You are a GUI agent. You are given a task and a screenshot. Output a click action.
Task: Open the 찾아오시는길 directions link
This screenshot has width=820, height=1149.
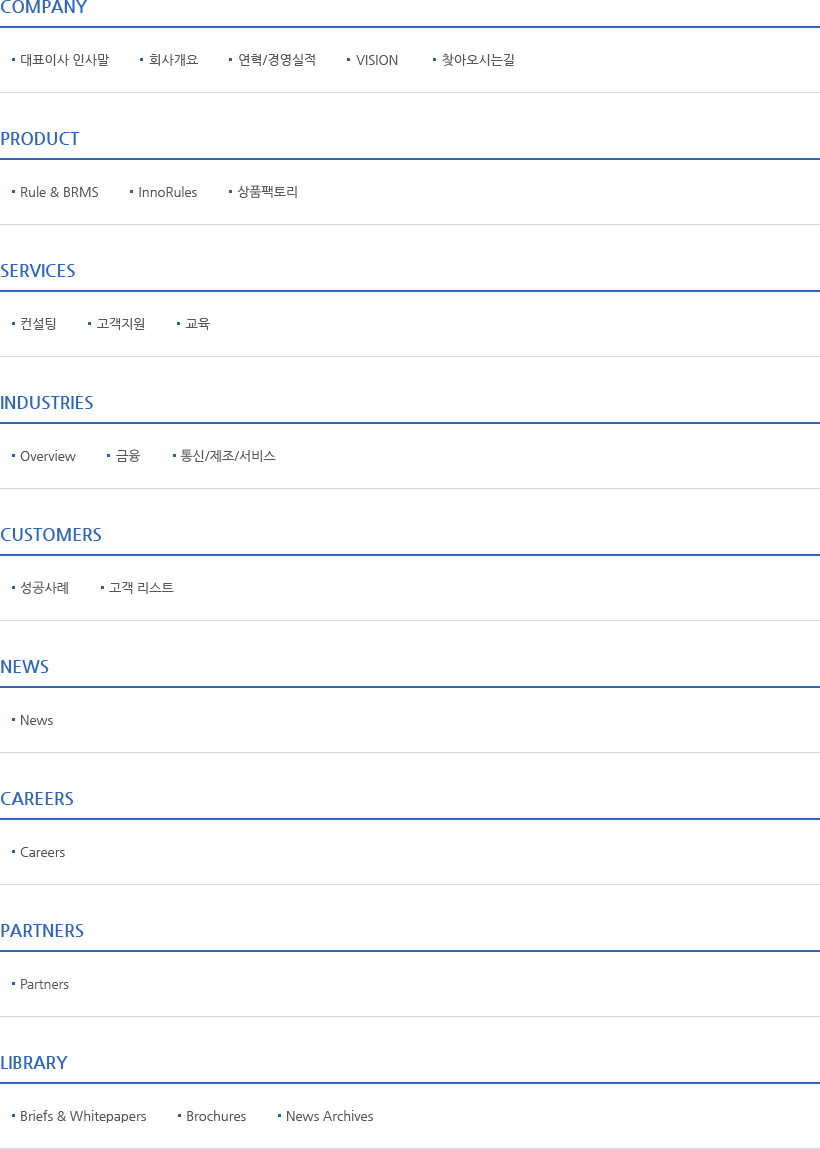click(x=478, y=60)
